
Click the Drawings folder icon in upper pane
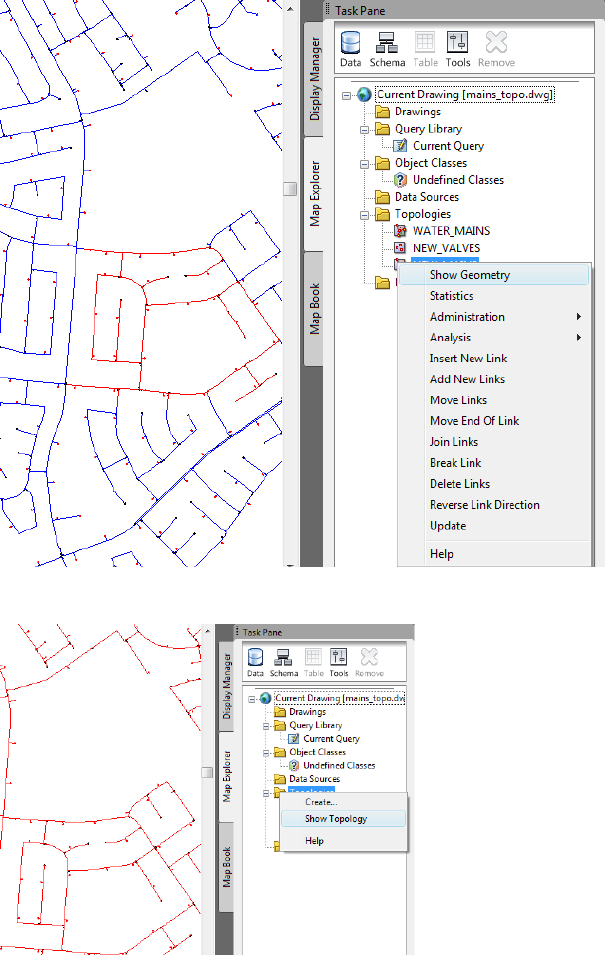coord(383,111)
